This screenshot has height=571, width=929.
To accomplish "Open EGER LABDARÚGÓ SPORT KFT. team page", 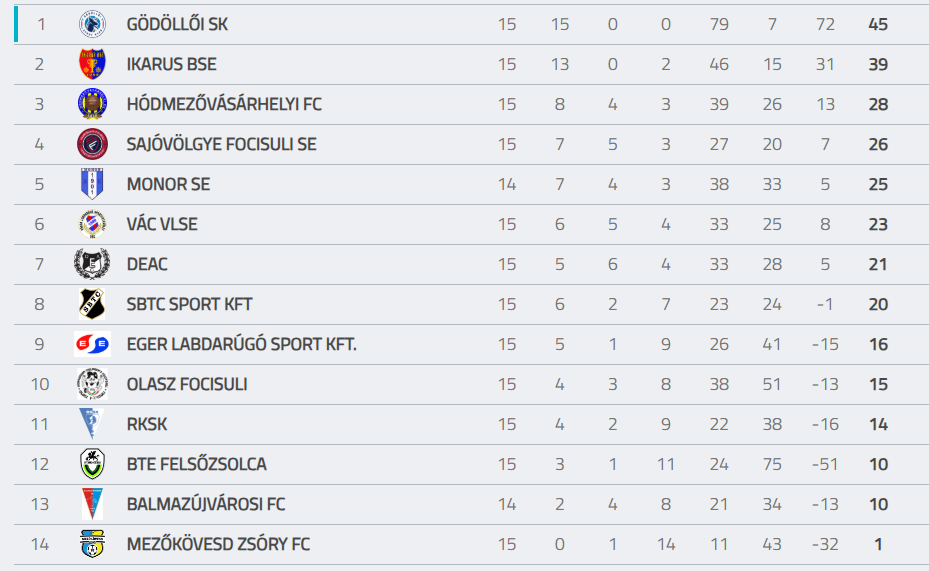I will (x=241, y=344).
